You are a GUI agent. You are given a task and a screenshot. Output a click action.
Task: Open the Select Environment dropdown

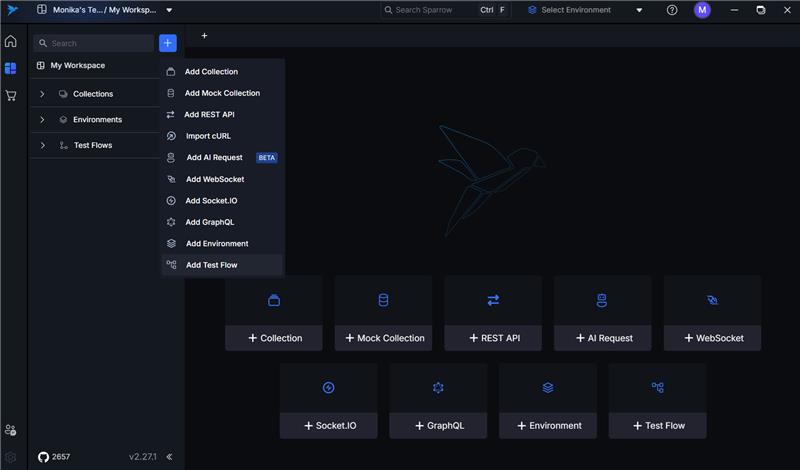pos(585,10)
